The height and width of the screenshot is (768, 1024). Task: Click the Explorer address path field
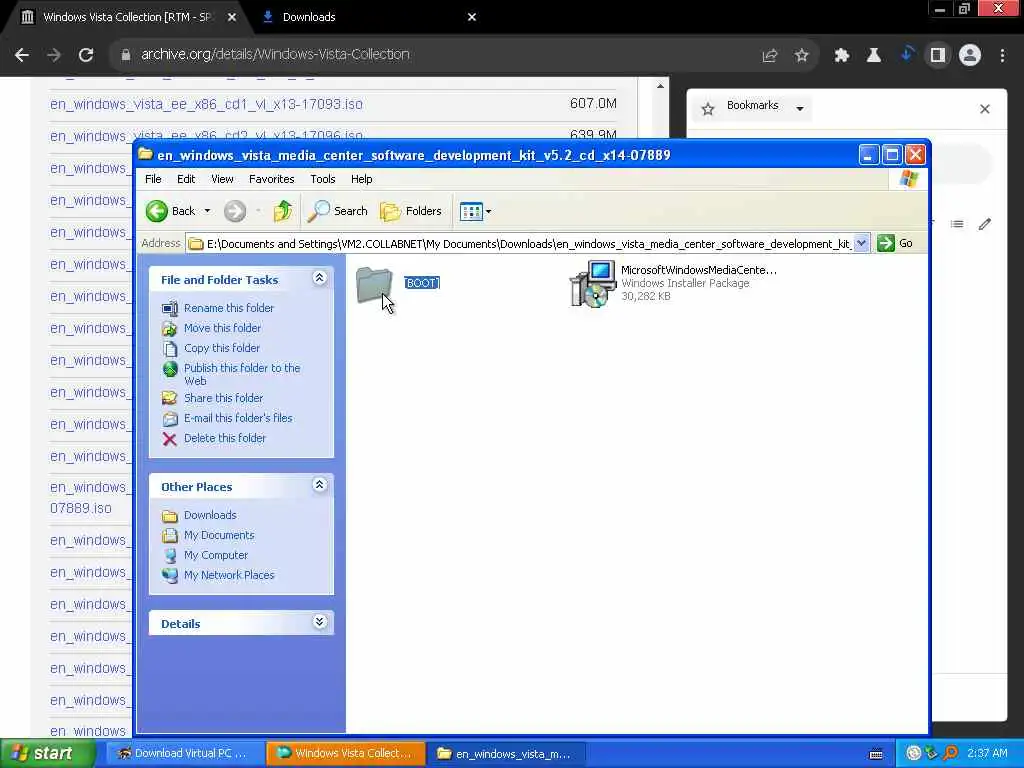click(x=520, y=244)
